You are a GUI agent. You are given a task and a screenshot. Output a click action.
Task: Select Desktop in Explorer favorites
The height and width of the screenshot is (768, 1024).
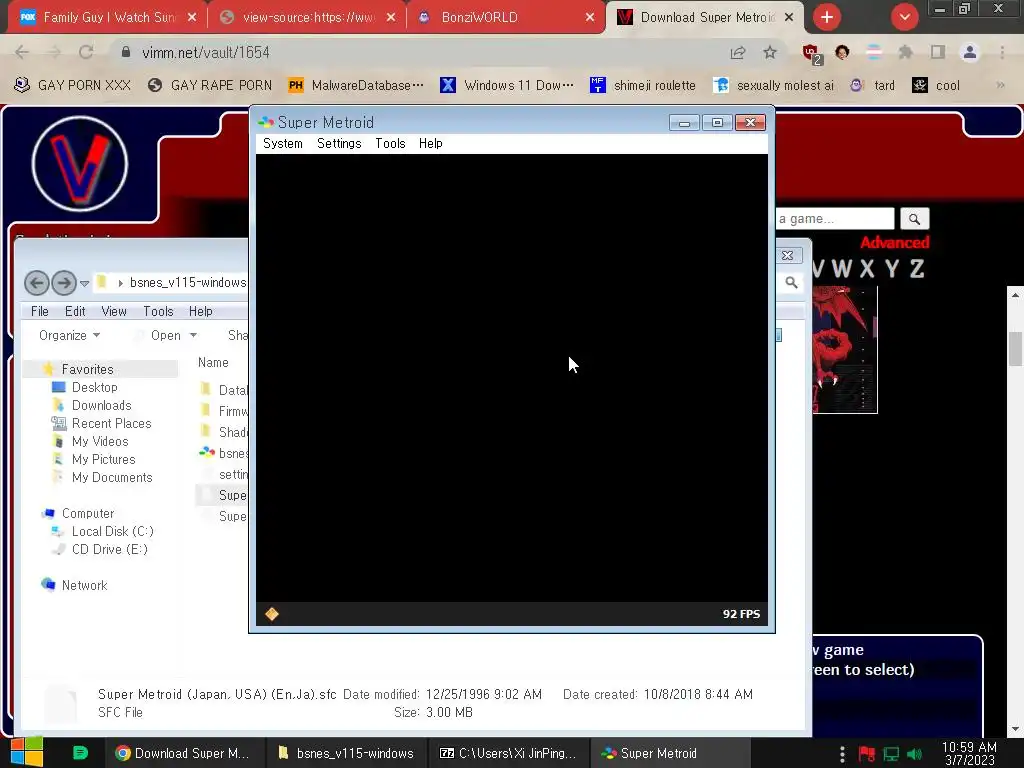pos(94,387)
